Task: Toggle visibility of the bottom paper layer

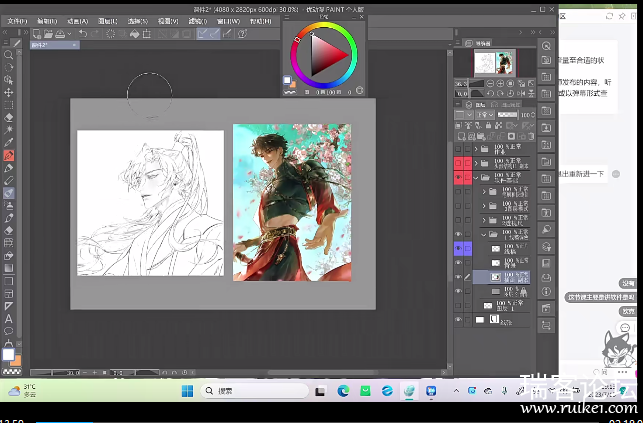Action: coord(458,320)
